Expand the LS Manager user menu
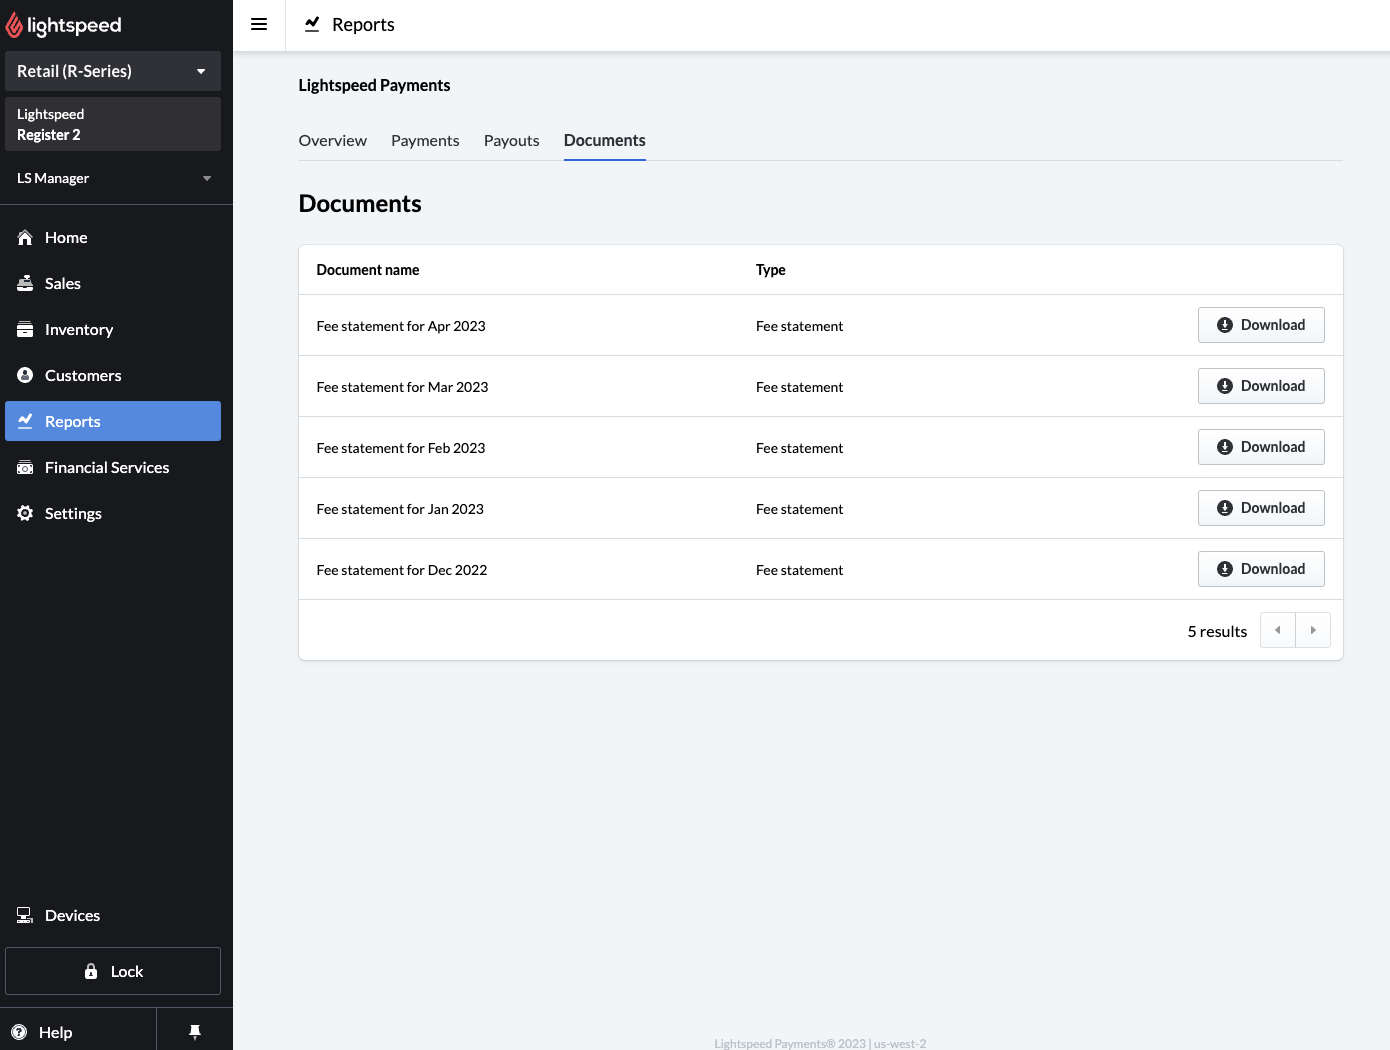This screenshot has height=1050, width=1390. (113, 178)
